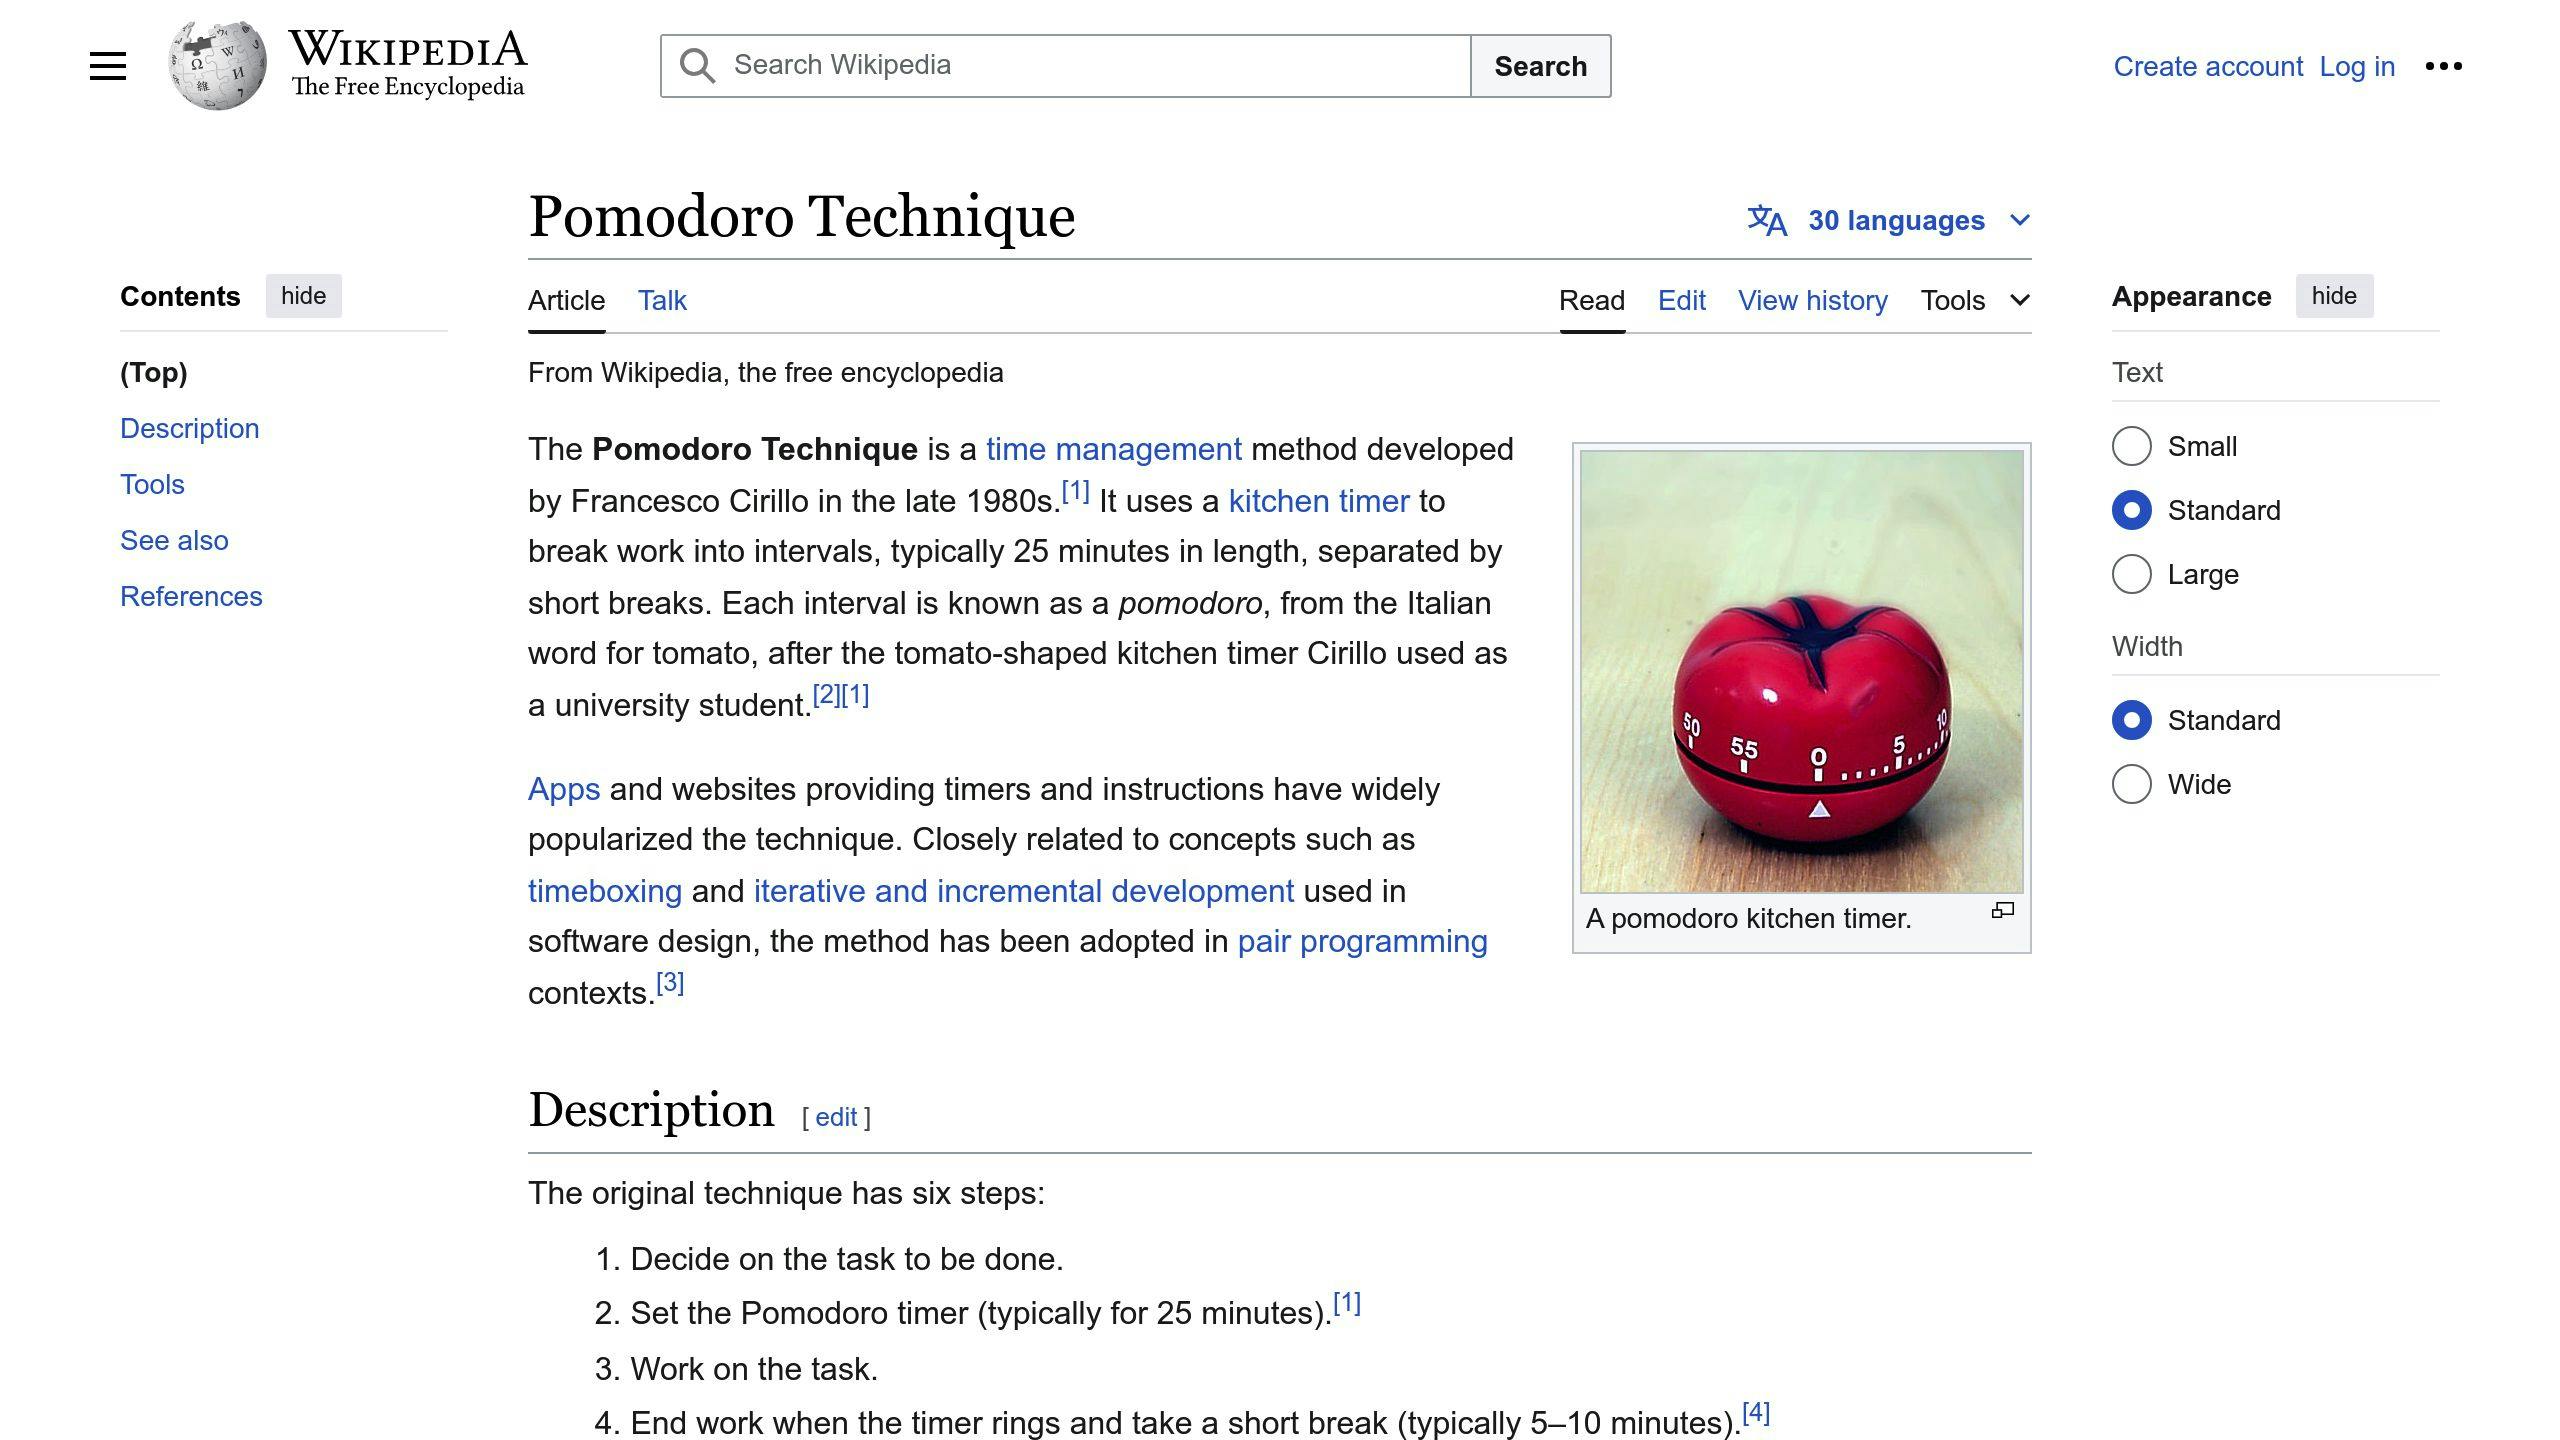The width and height of the screenshot is (2560, 1440).
Task: Click the search magnifying glass icon
Action: pos(695,65)
